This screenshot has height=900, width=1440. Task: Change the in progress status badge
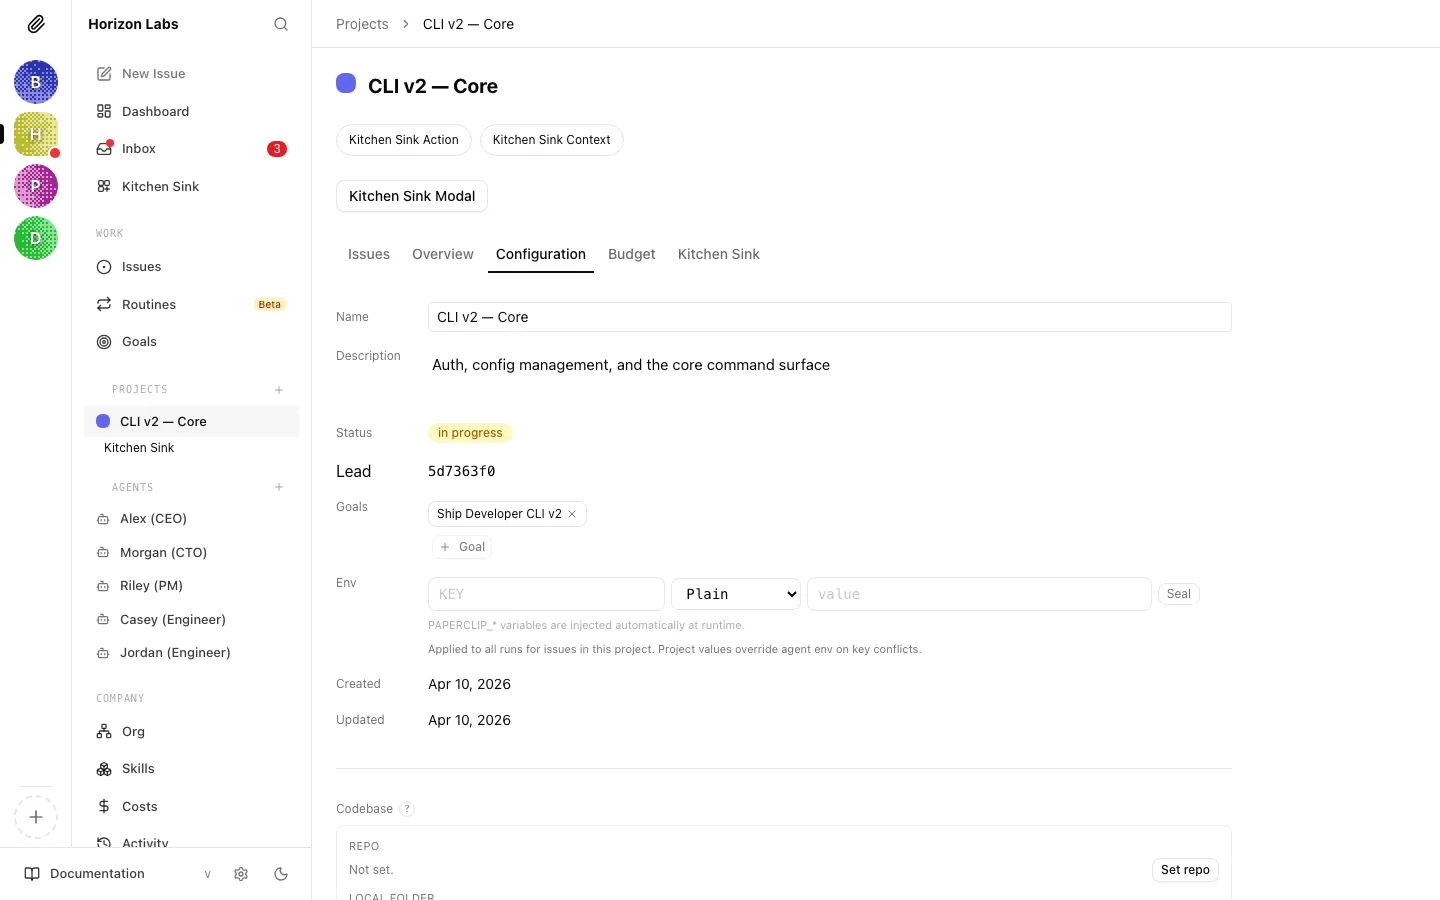click(470, 433)
